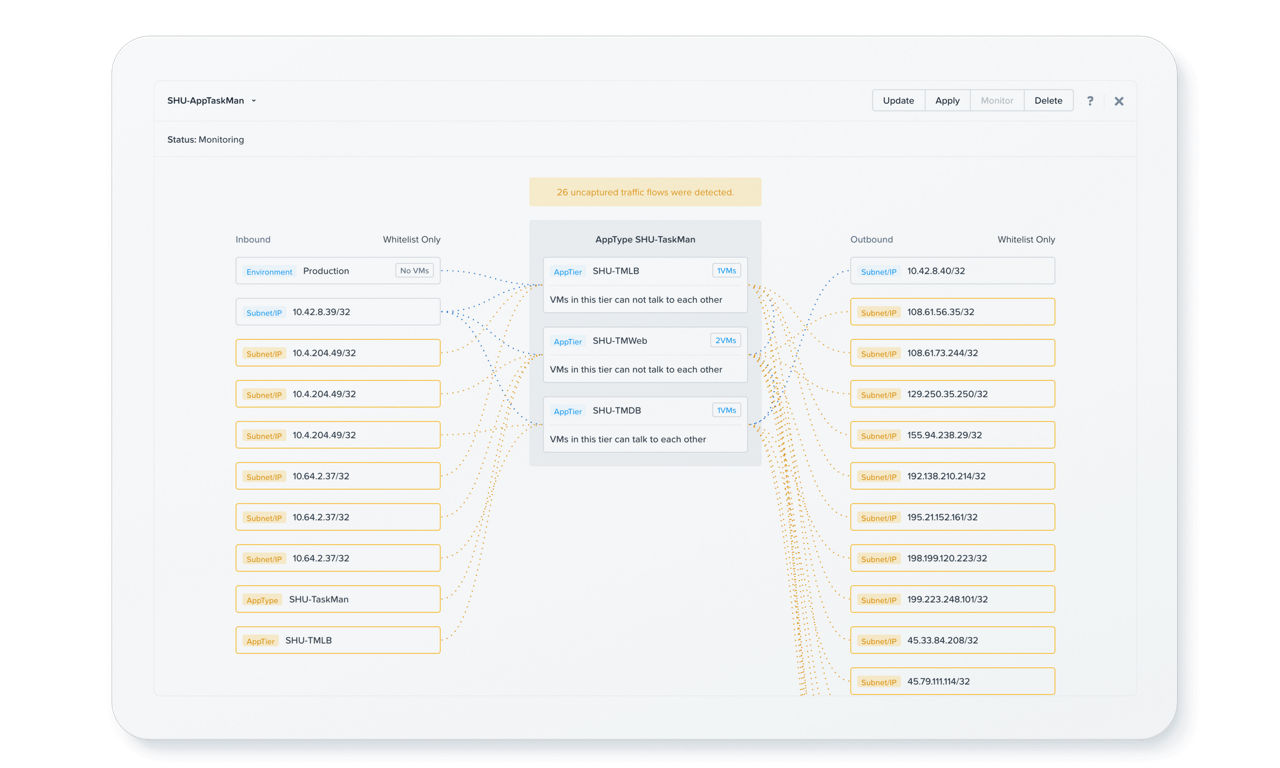Close the policy panel with X icon
This screenshot has width=1280, height=768.
(x=1119, y=101)
